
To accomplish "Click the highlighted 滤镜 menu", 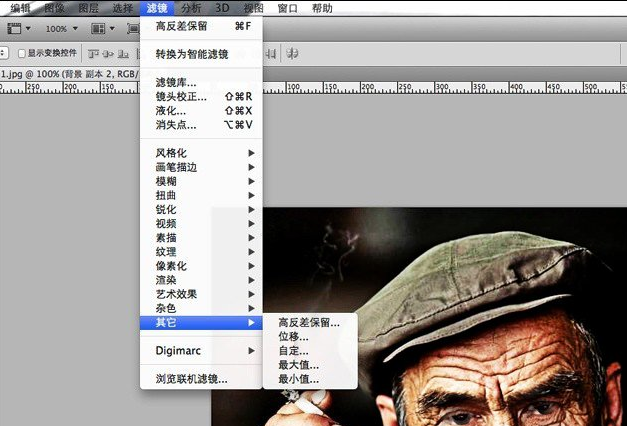I will coord(157,8).
